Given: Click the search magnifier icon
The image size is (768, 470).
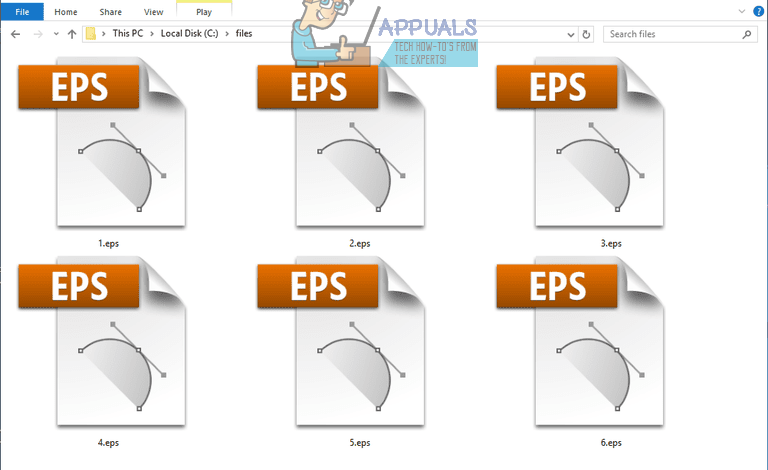Looking at the screenshot, I should click(x=746, y=34).
